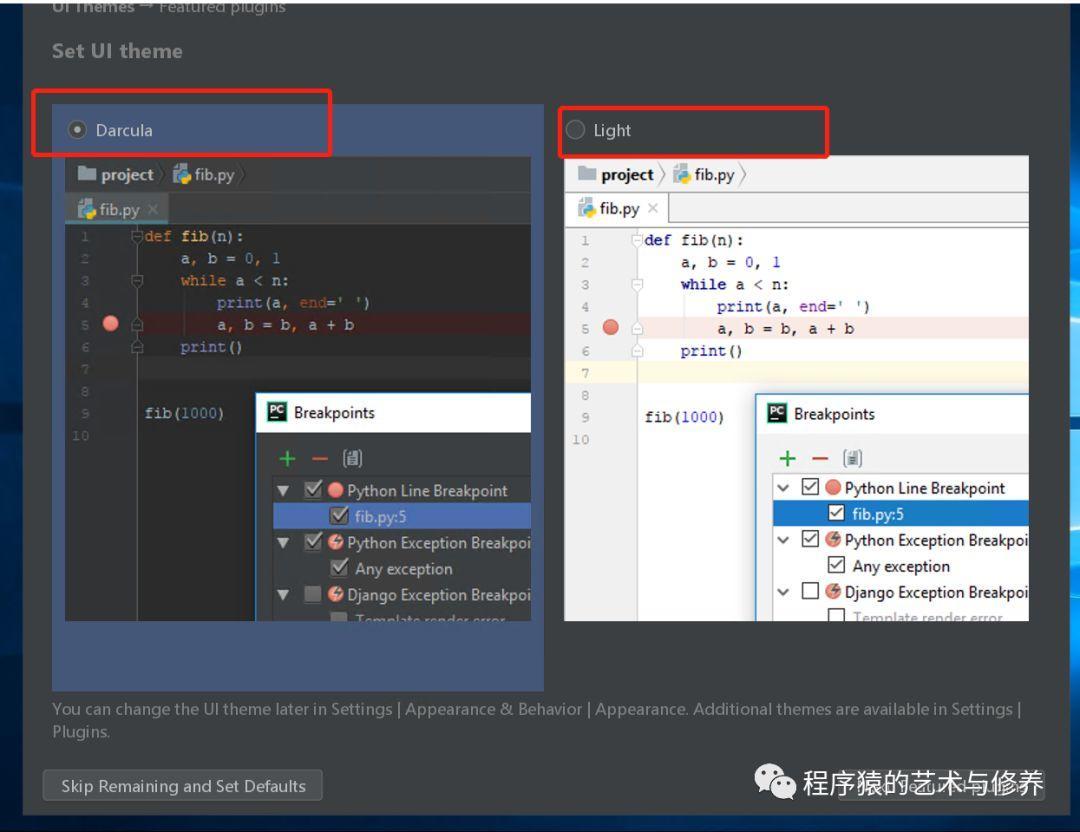Click red Python Line Breakpoint icon in Darcula preview
Viewport: 1080px width, 832px height.
pos(335,490)
